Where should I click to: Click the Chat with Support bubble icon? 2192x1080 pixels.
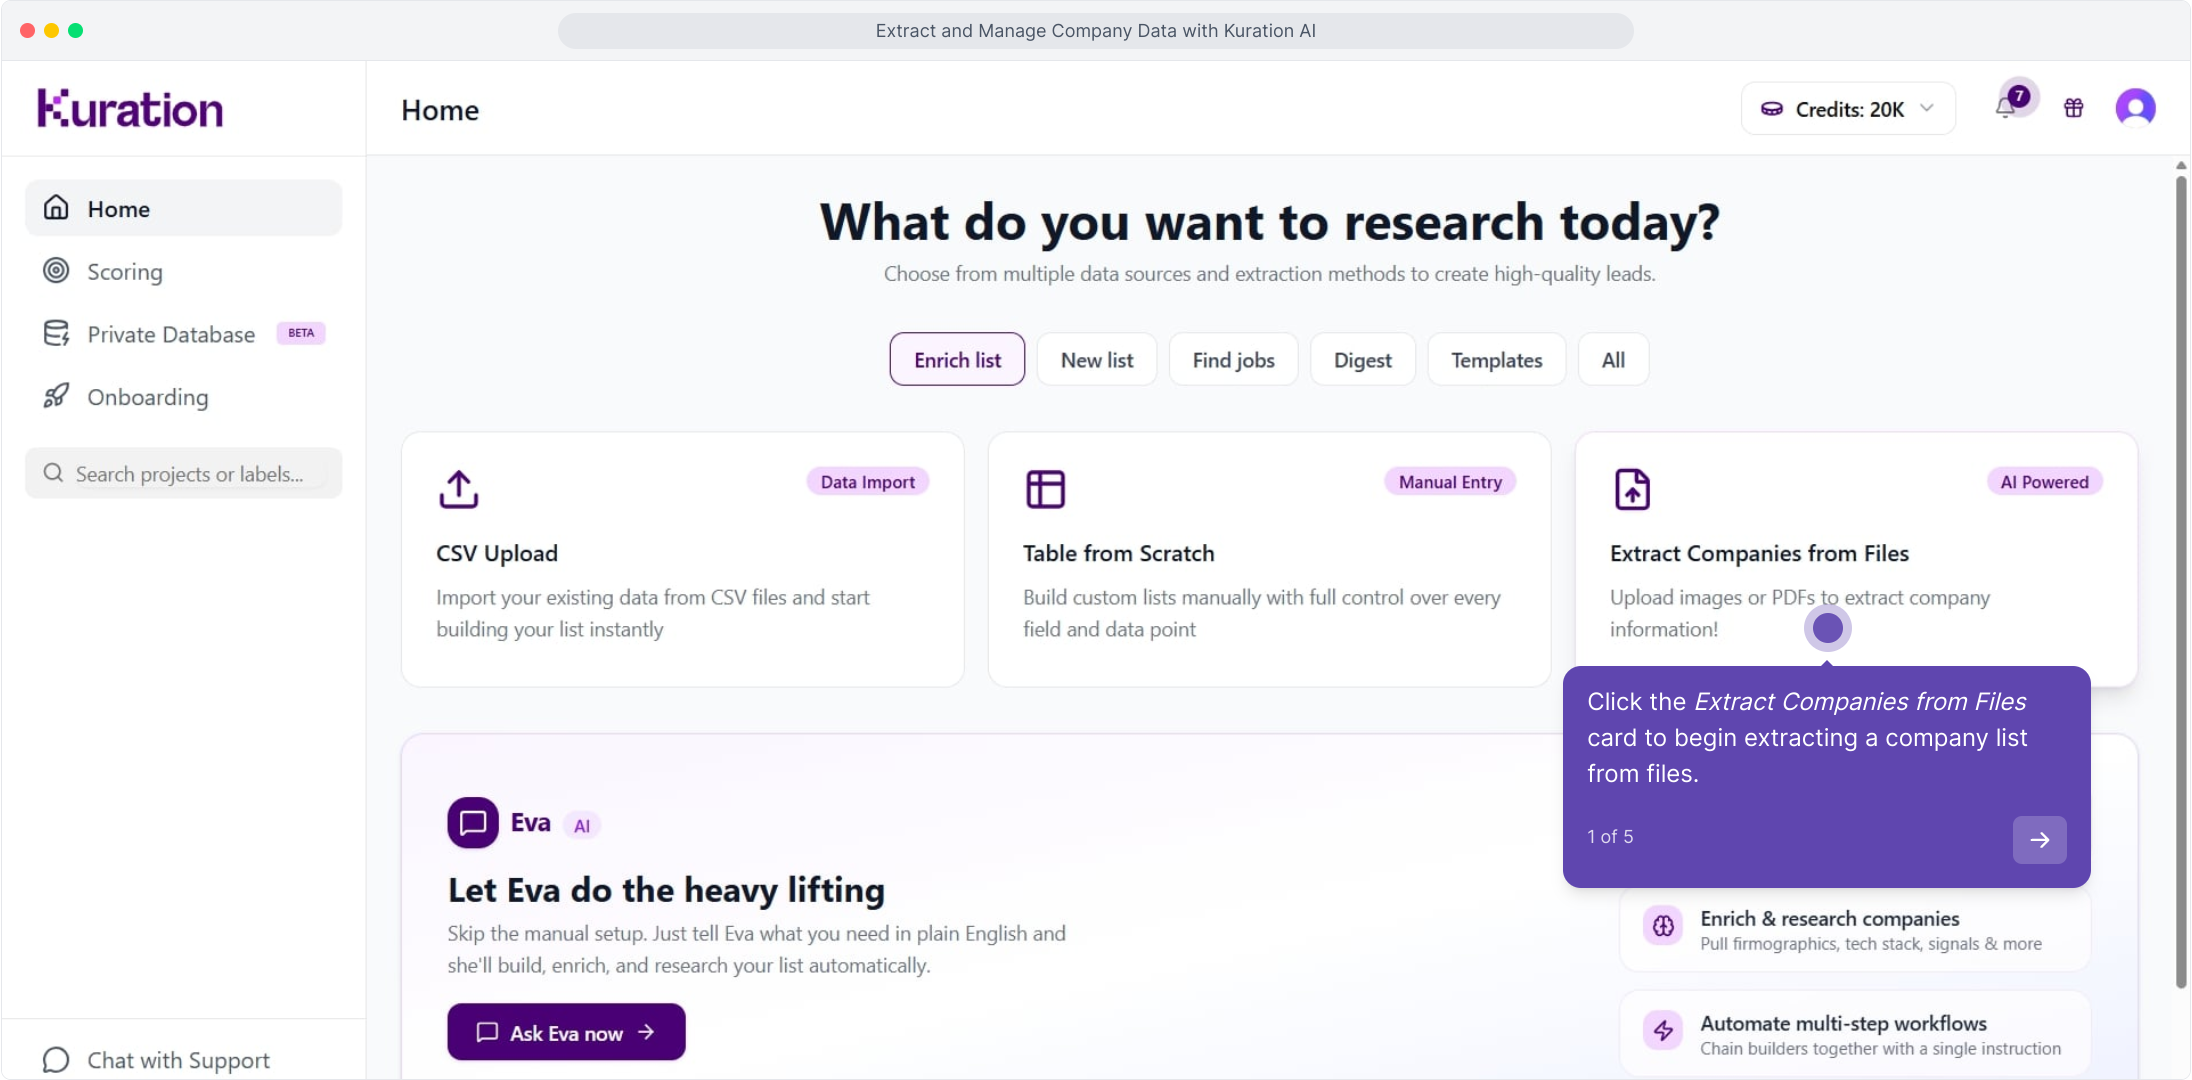pyautogui.click(x=56, y=1059)
